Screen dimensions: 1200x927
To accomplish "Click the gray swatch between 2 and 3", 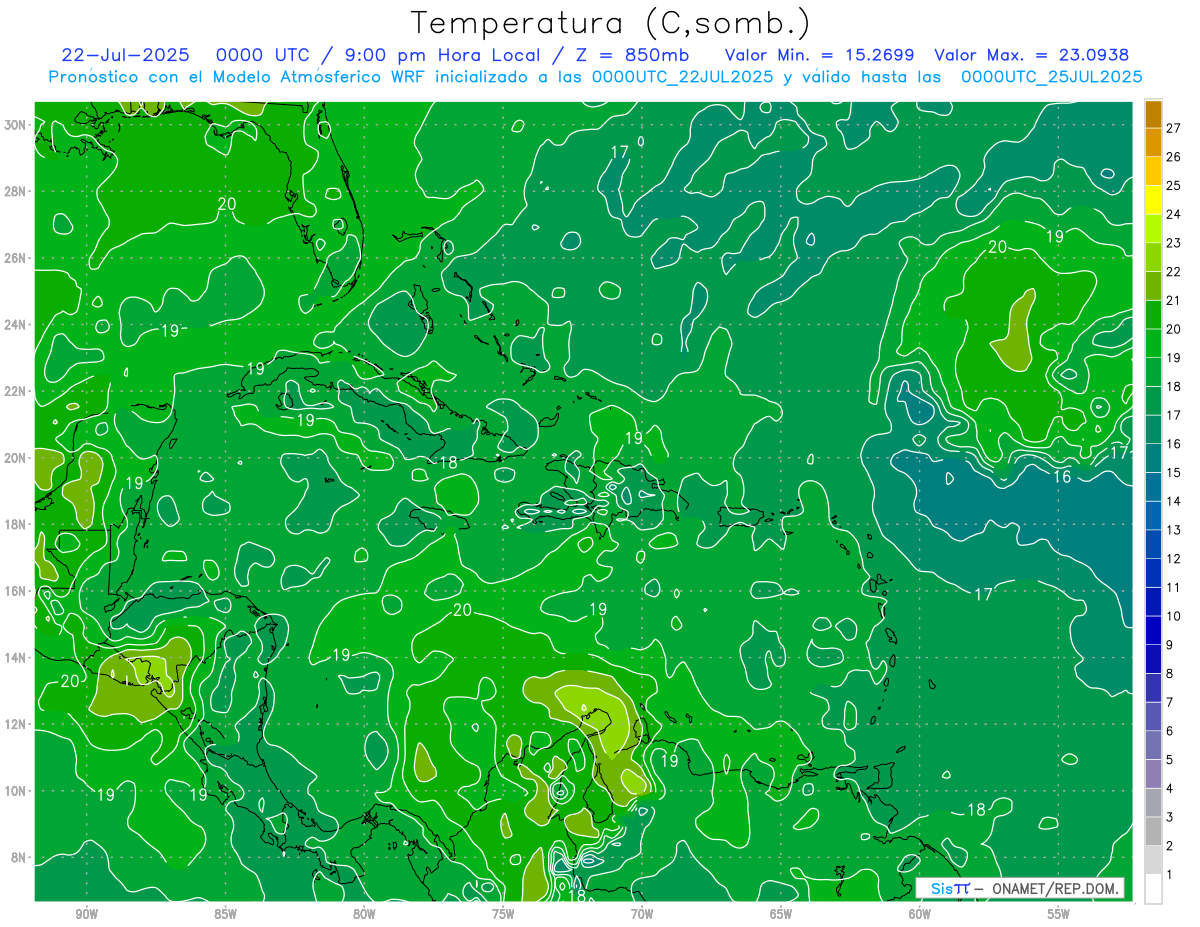I will coord(1154,832).
